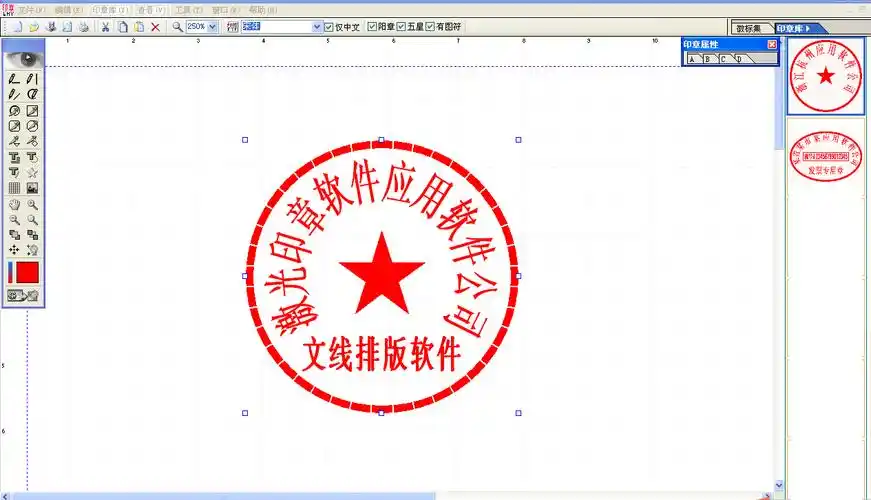Select the four-arrow move tool
Viewport: 871px width, 500px height.
[x=14, y=250]
